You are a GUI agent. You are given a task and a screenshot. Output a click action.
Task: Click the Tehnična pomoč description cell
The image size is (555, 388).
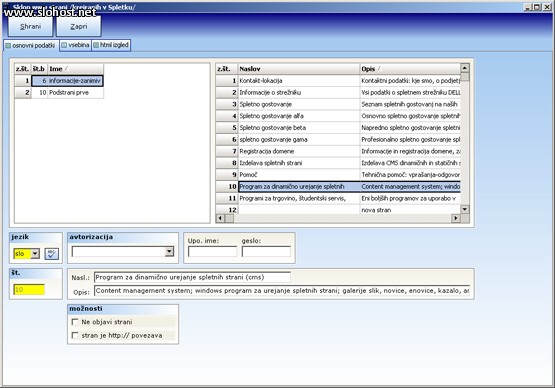410,175
